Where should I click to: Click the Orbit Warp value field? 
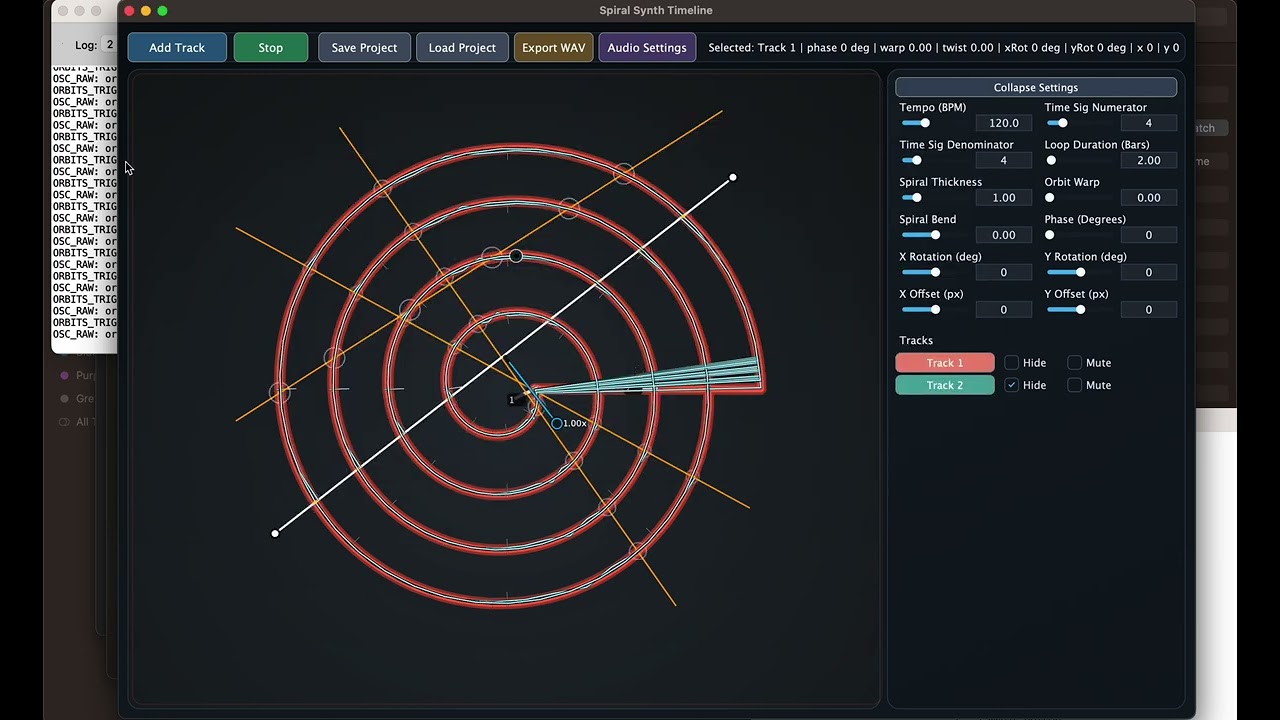coord(1148,198)
